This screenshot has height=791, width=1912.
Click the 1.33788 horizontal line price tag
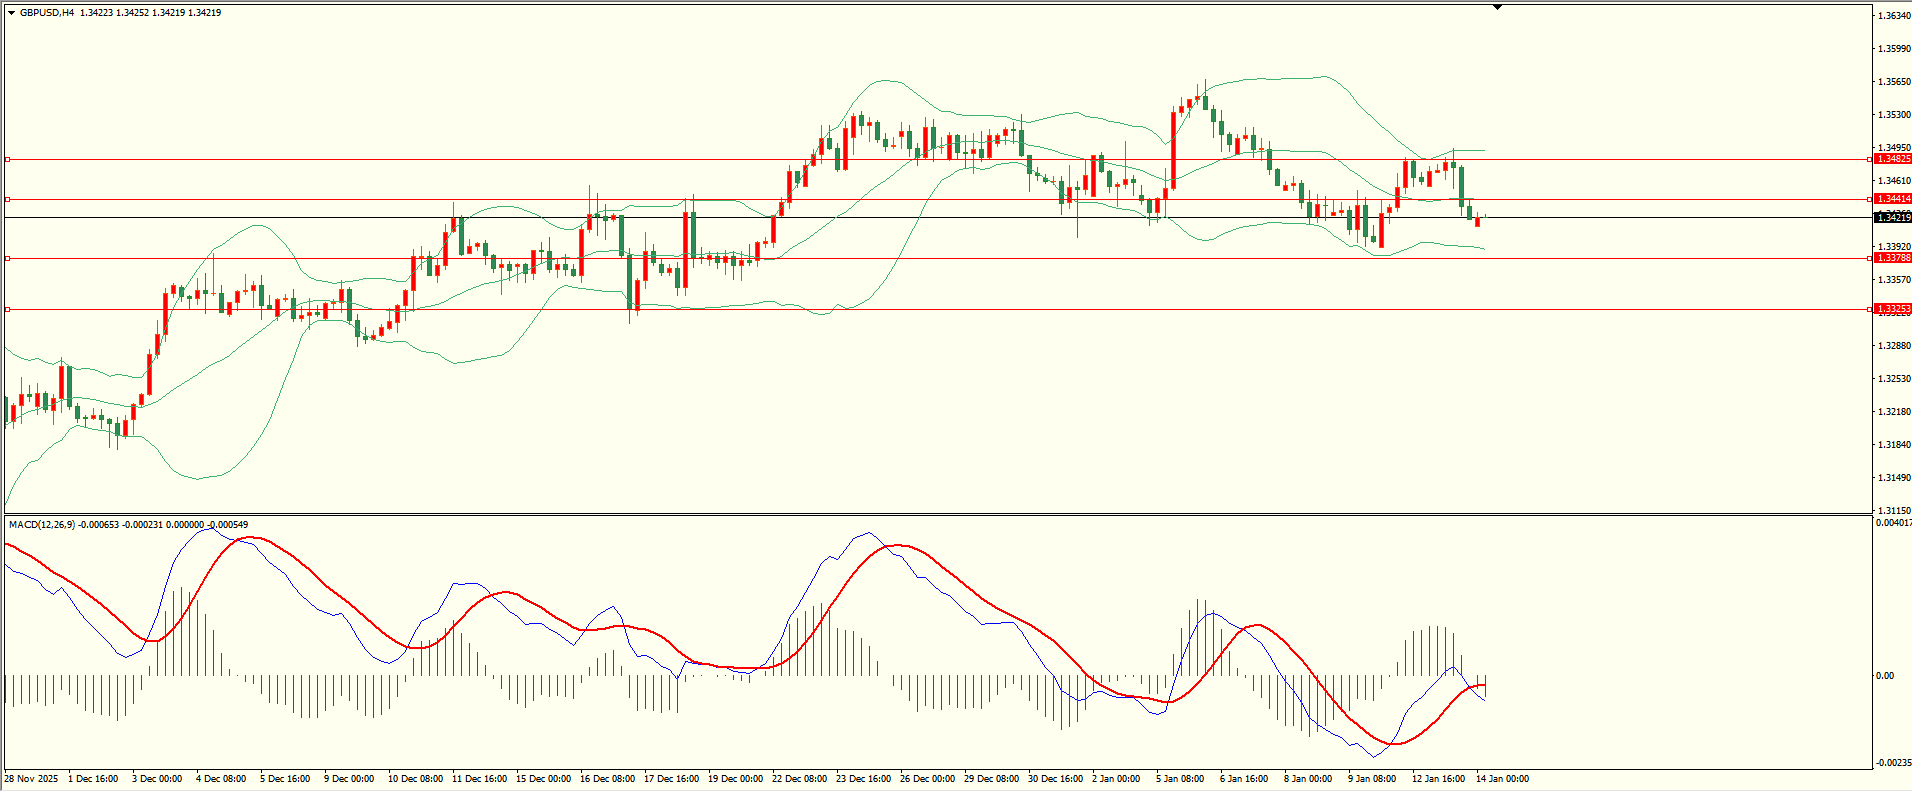pyautogui.click(x=1892, y=258)
